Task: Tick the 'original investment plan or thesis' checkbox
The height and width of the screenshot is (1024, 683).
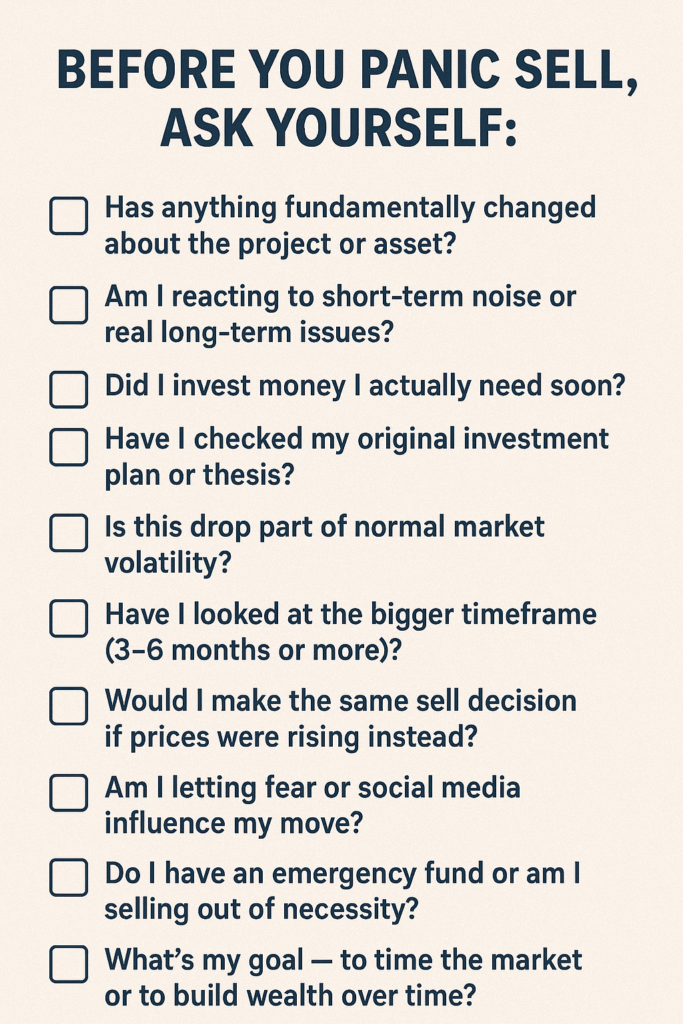Action: click(68, 448)
